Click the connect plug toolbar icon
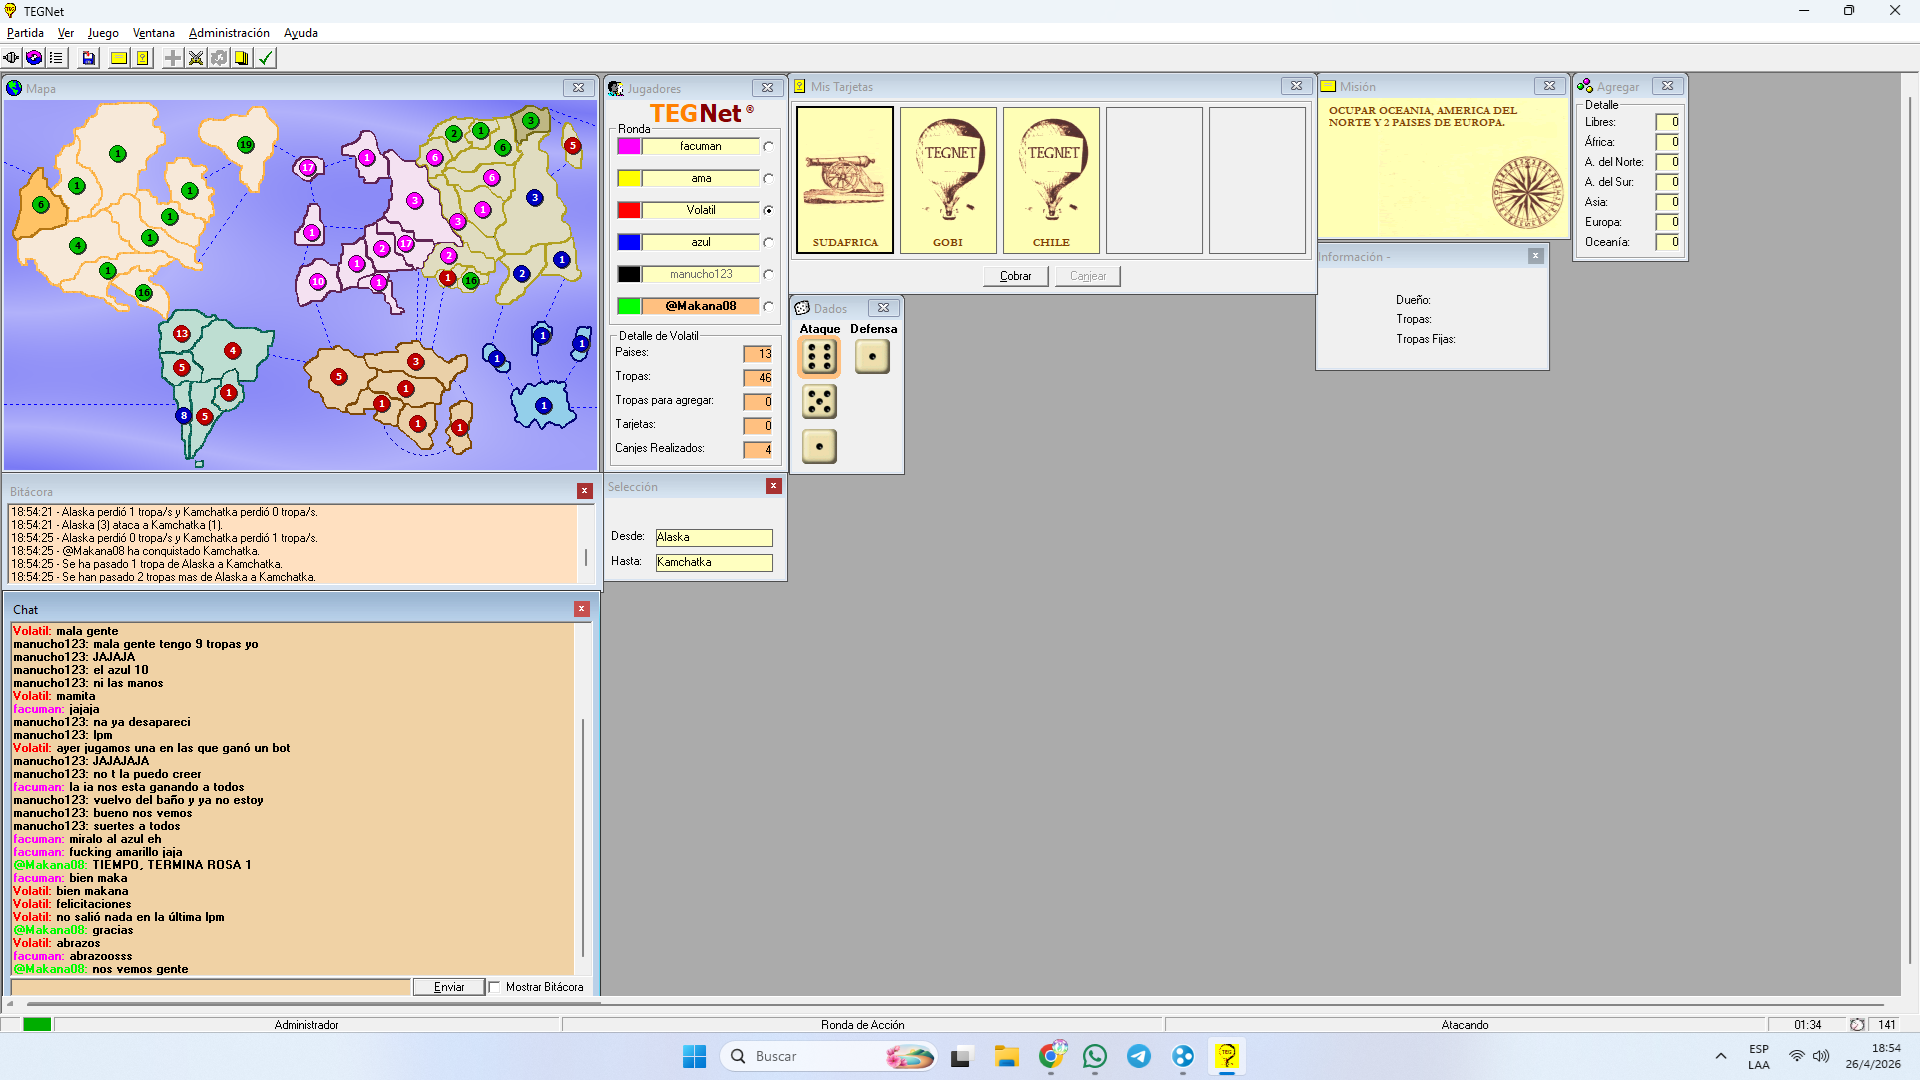The image size is (1920, 1080). click(x=11, y=58)
